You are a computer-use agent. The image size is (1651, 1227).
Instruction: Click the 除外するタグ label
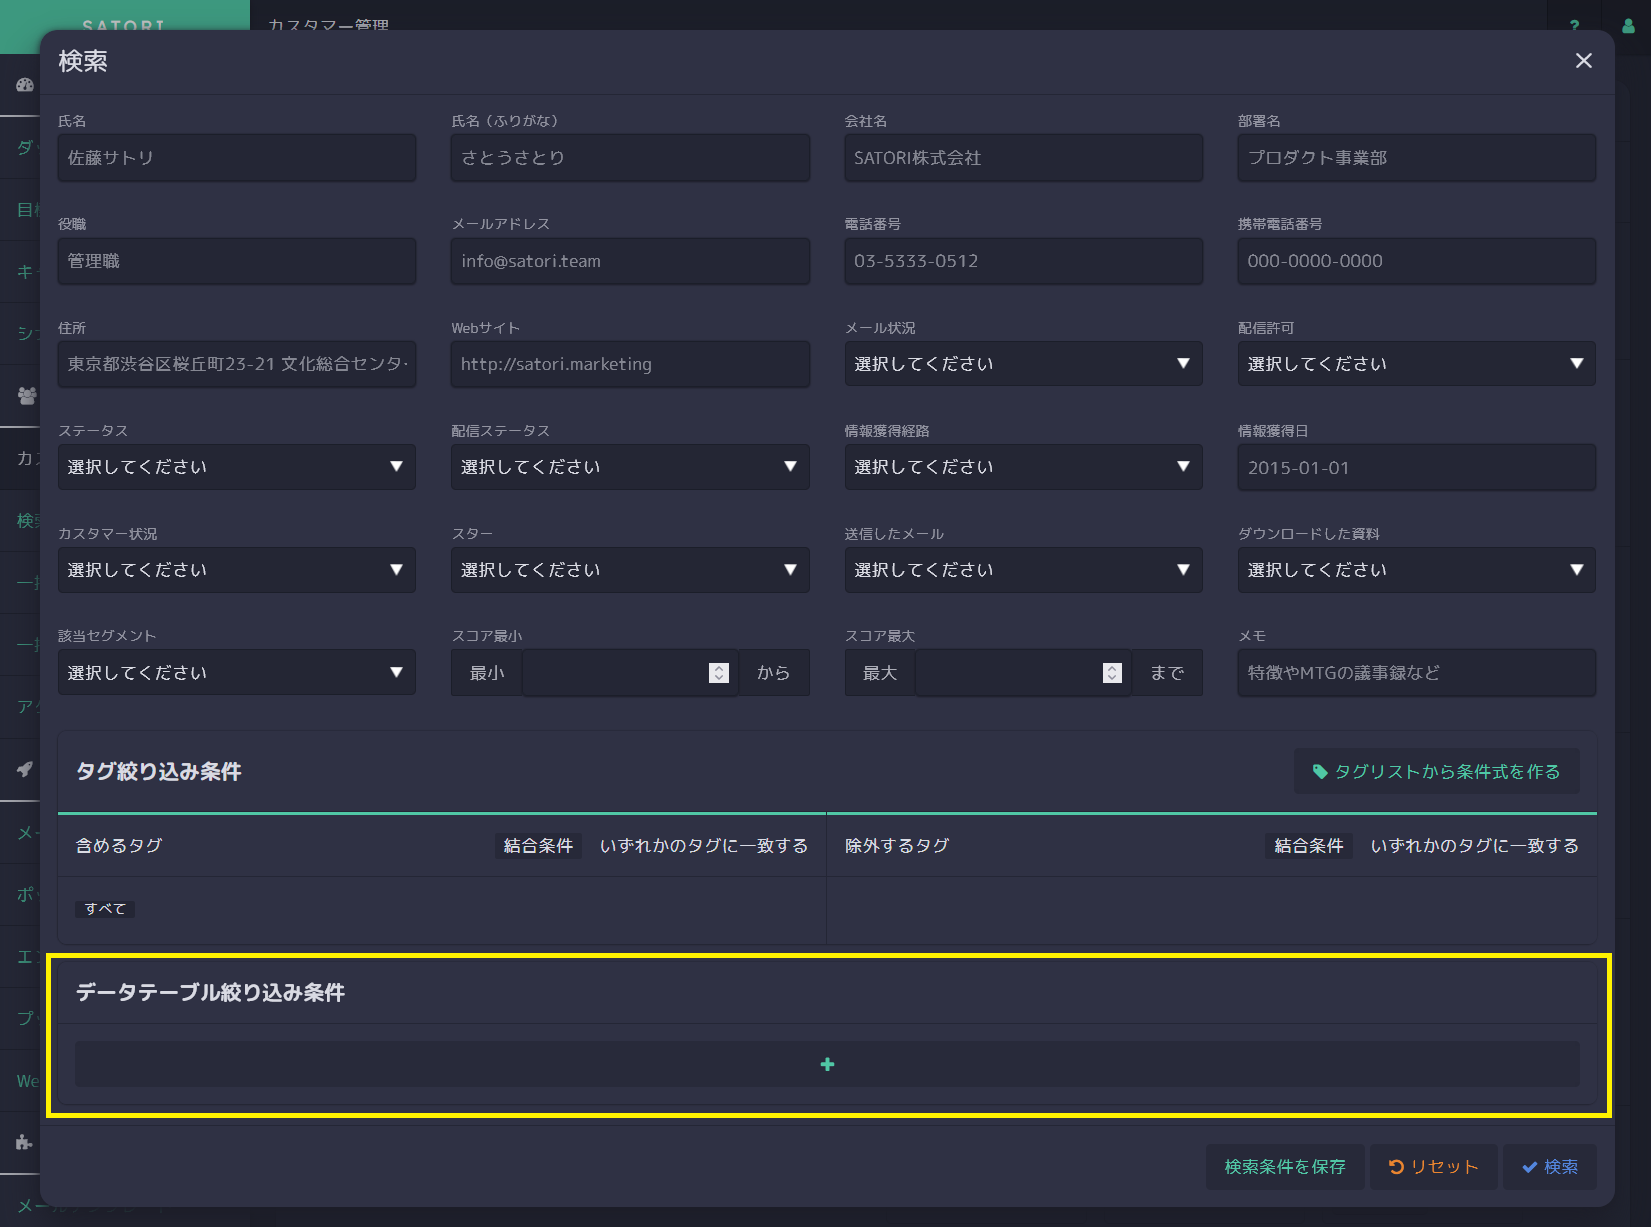[x=897, y=846]
